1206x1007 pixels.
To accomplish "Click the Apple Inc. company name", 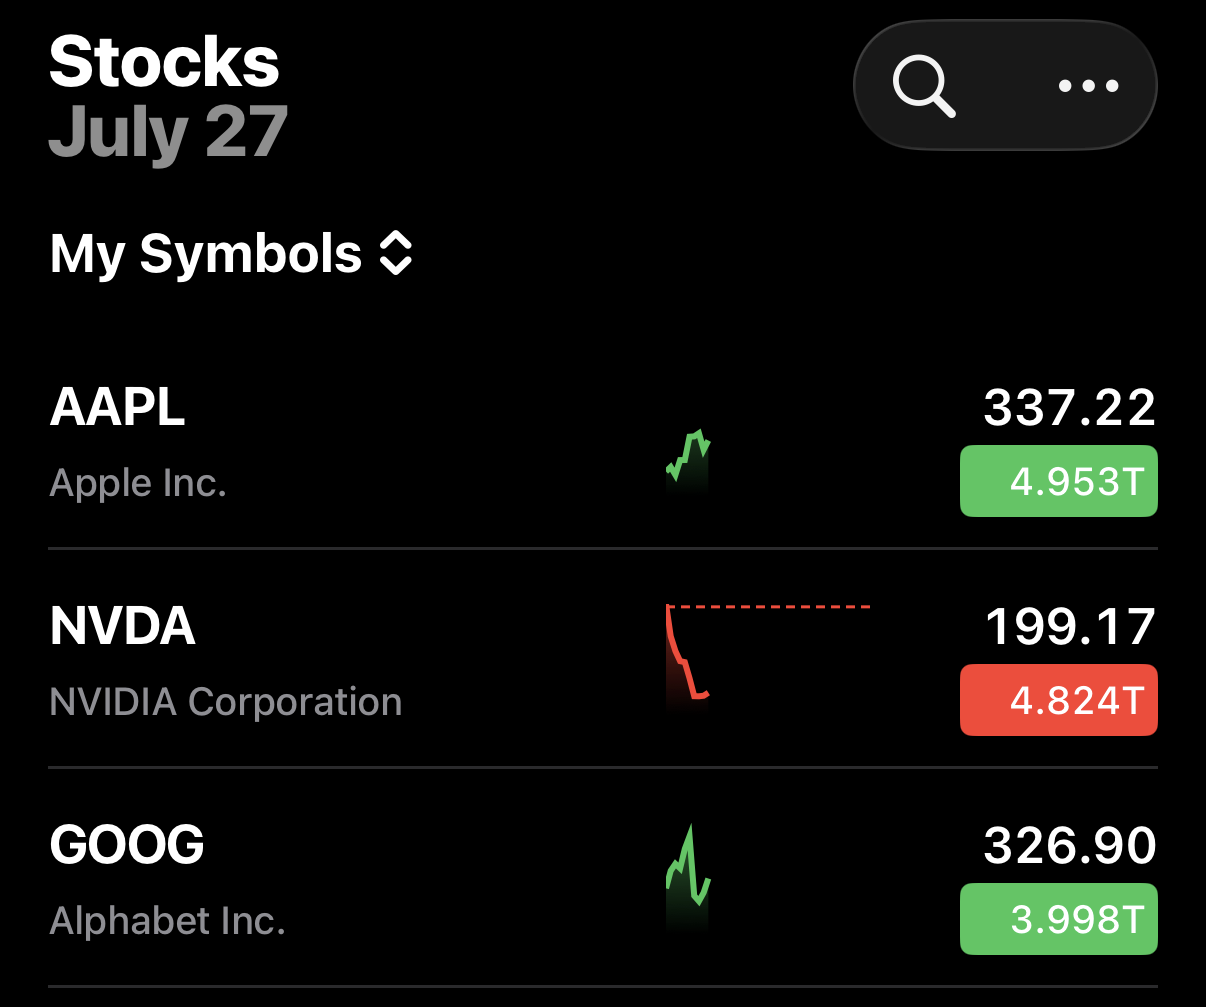I will coord(138,483).
